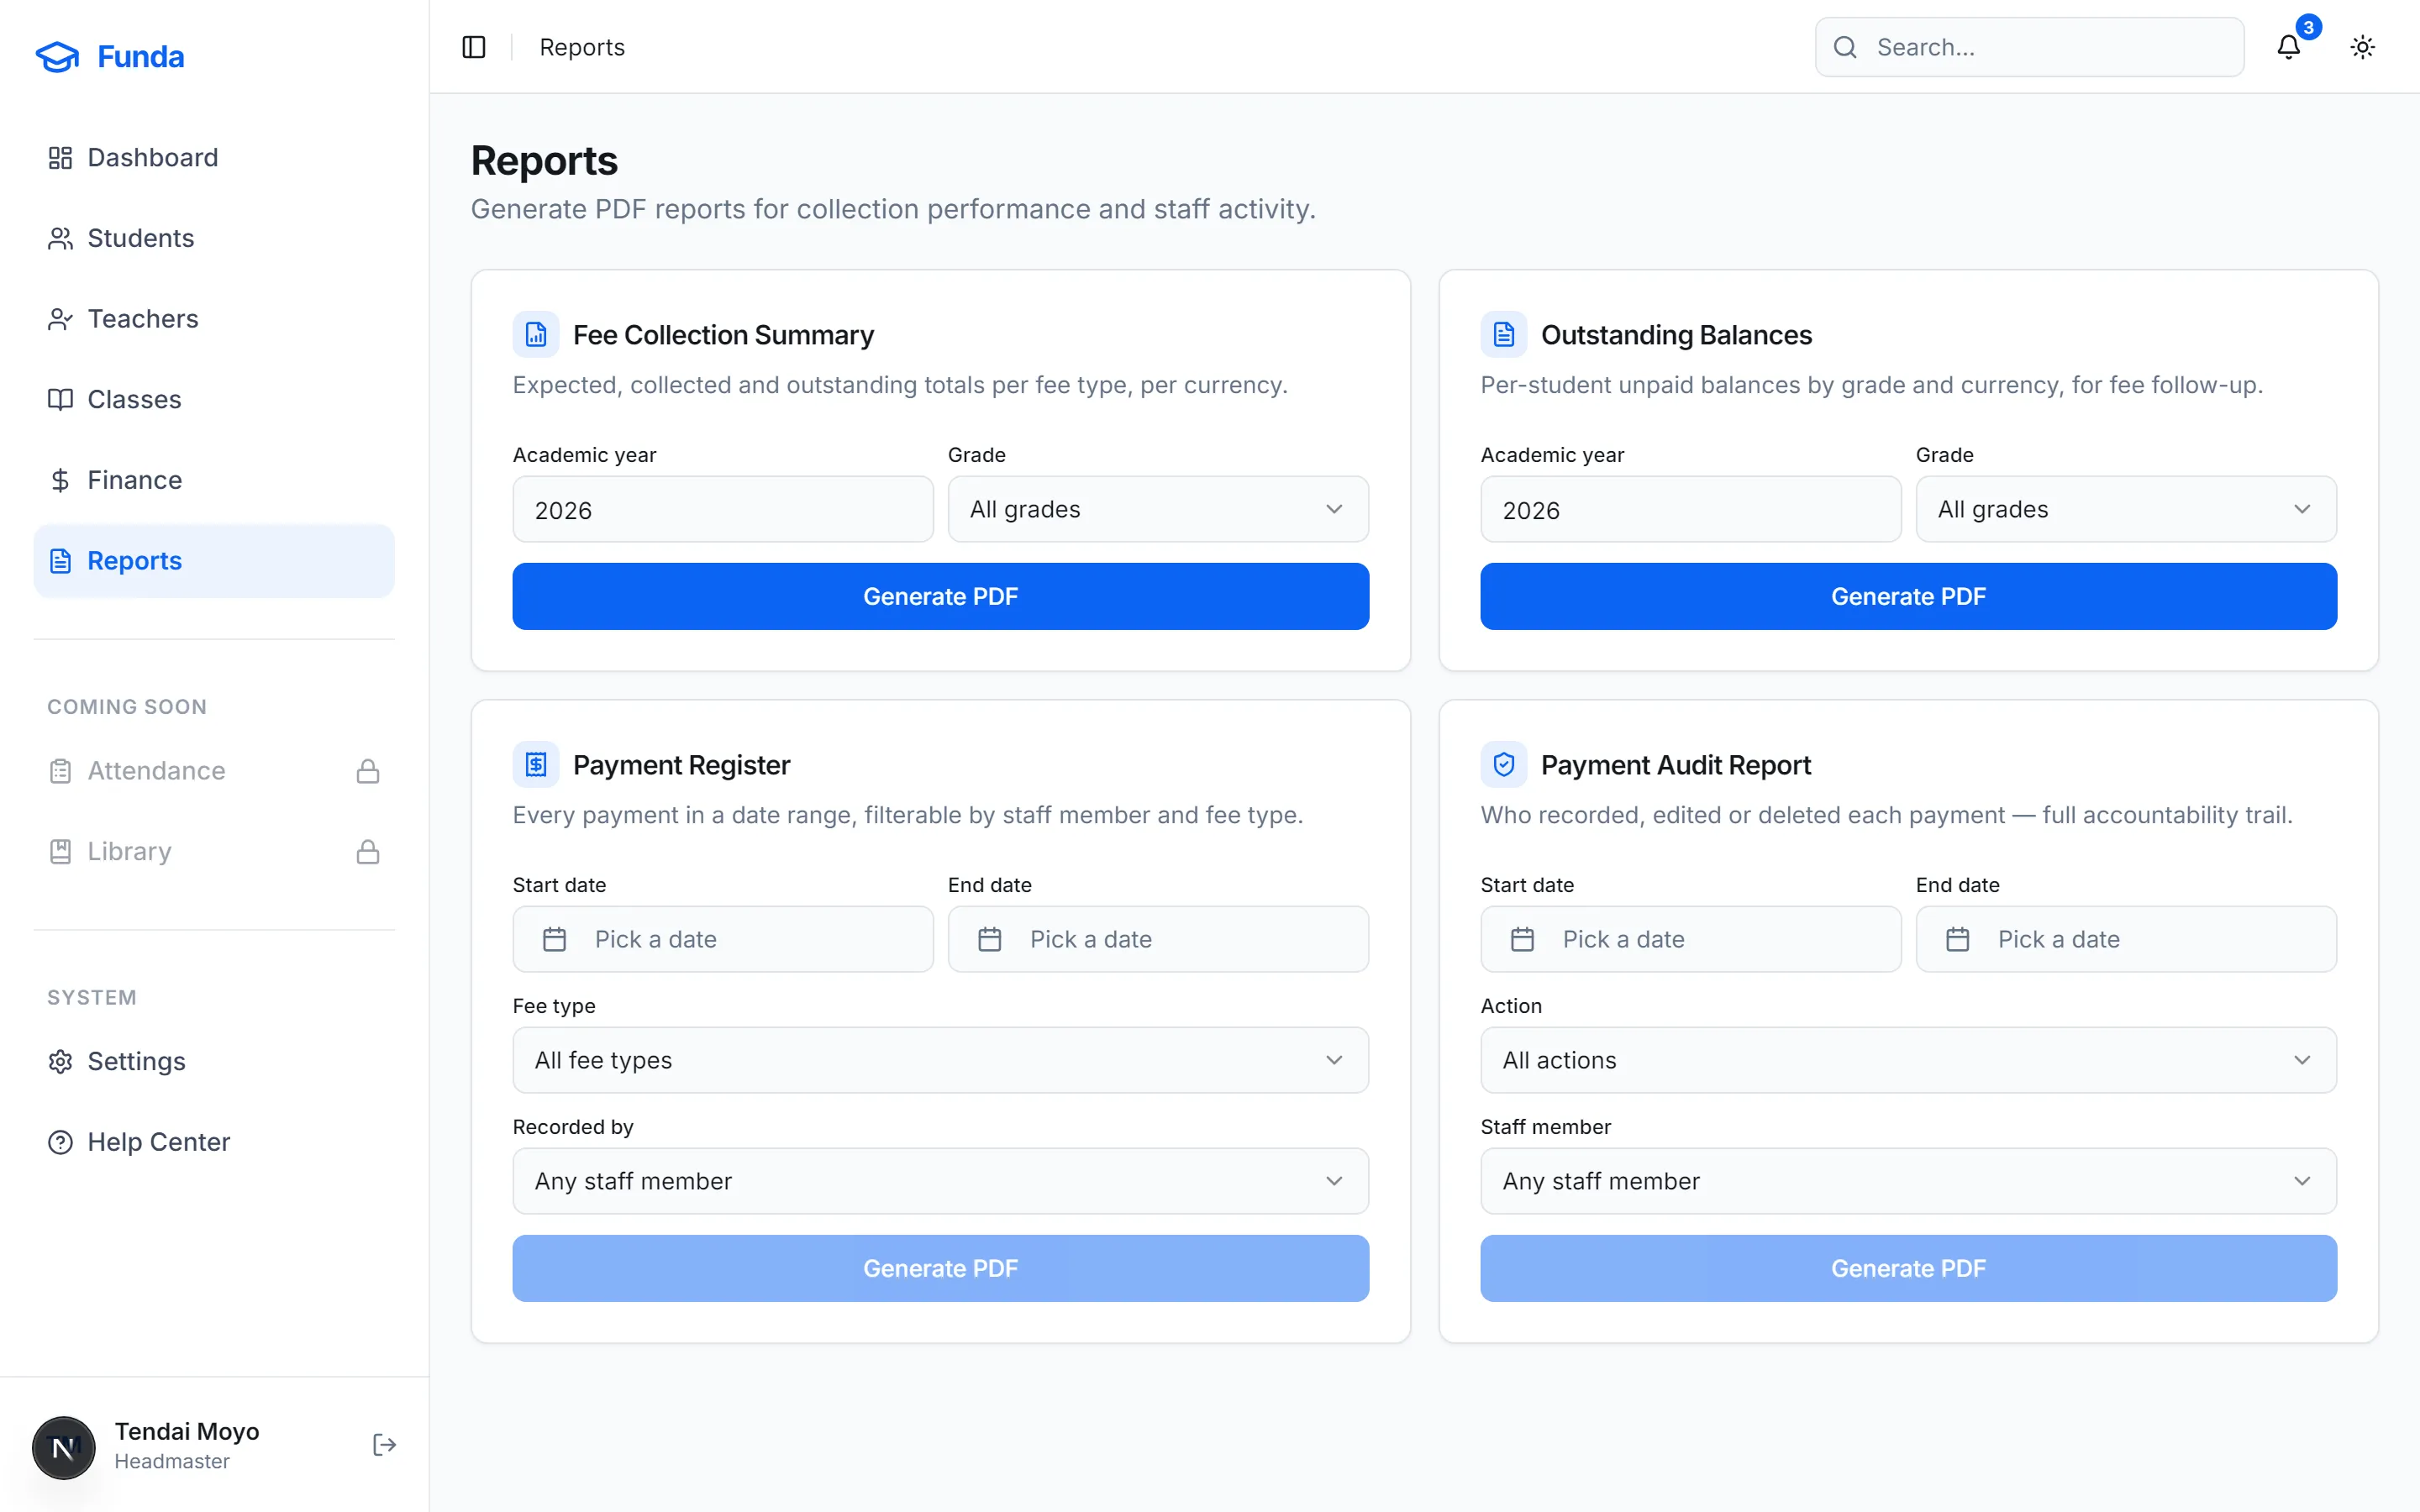This screenshot has height=1512, width=2420.
Task: Open the All actions dropdown
Action: 1908,1060
